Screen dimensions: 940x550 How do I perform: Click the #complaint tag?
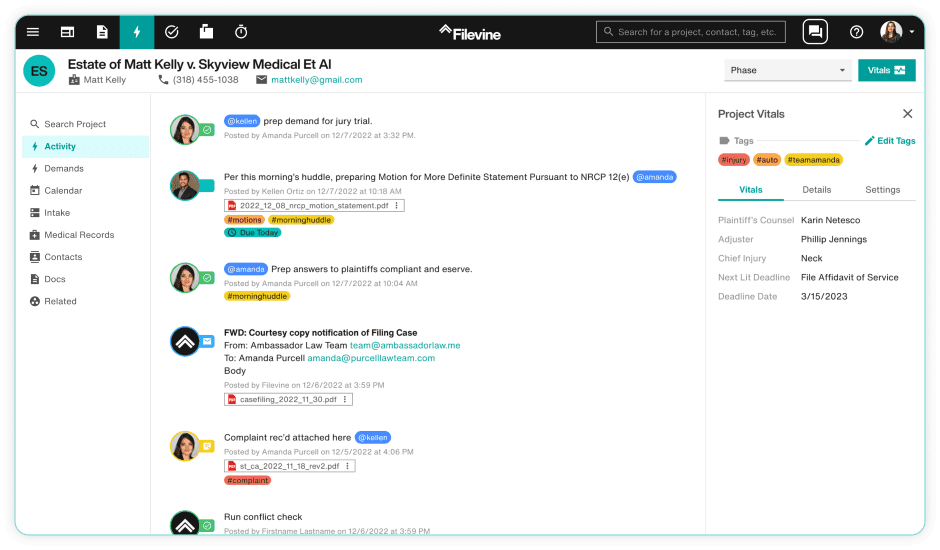point(248,480)
